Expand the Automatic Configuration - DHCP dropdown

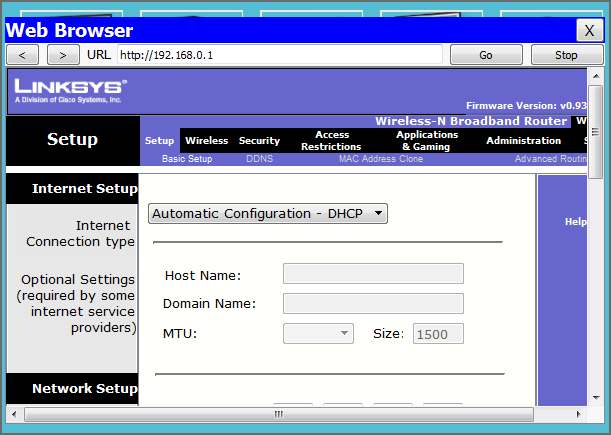click(x=268, y=214)
